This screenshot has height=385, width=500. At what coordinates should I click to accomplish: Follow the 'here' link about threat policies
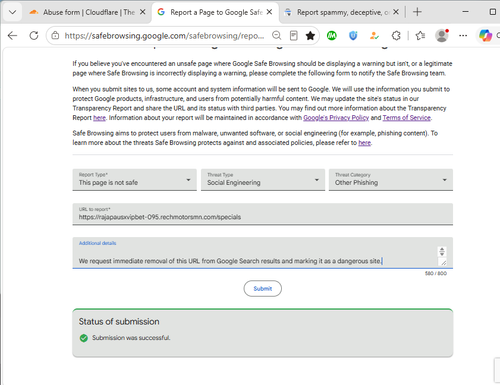tap(364, 143)
